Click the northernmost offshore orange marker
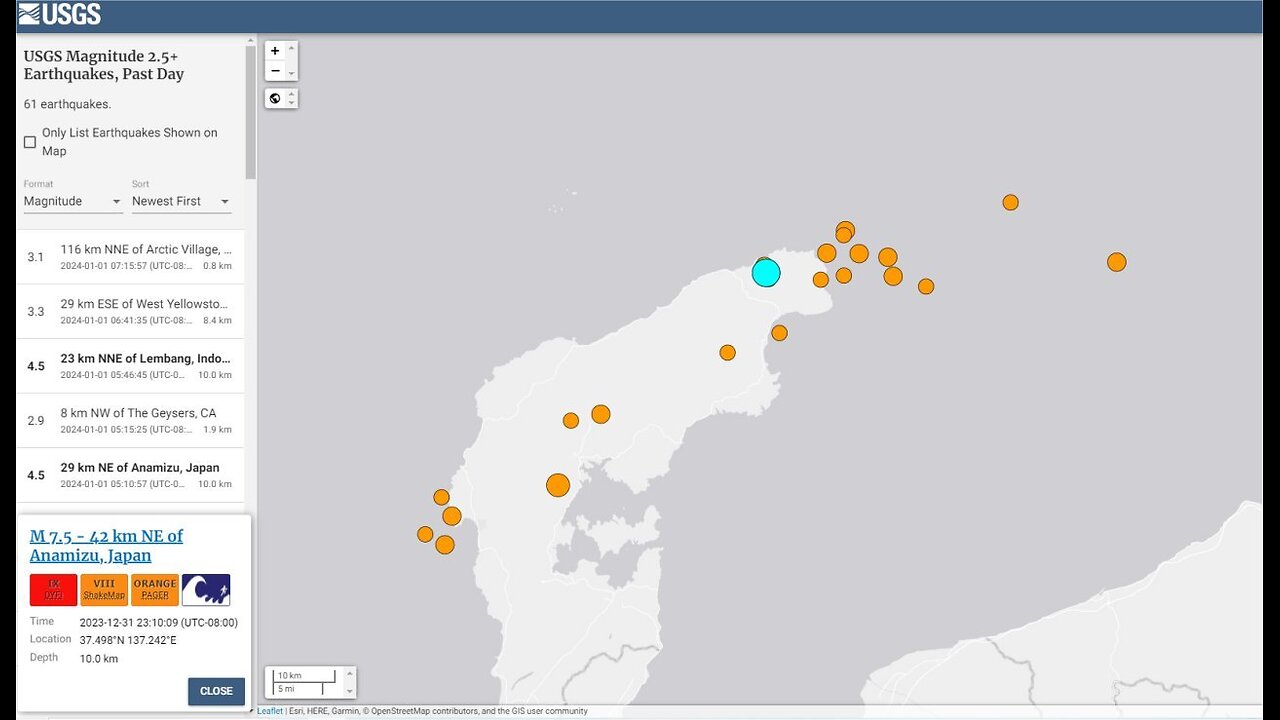Screen dimensions: 1280x720 tap(1010, 202)
